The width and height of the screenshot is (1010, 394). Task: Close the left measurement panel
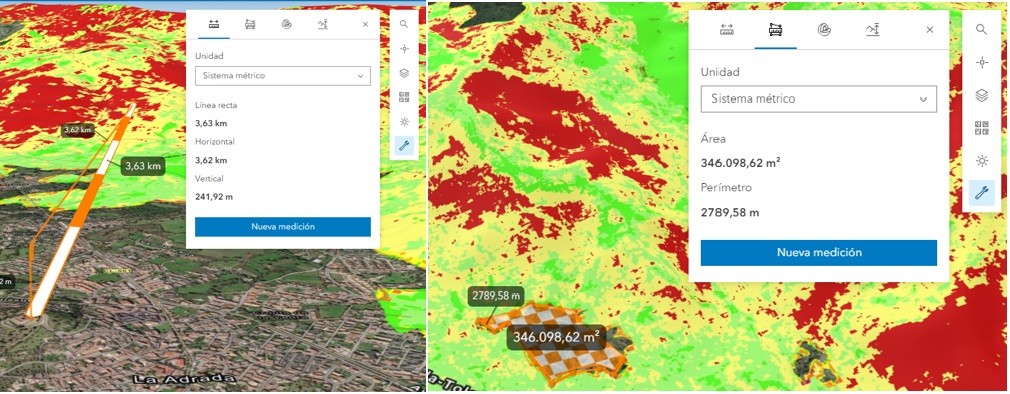coord(365,24)
